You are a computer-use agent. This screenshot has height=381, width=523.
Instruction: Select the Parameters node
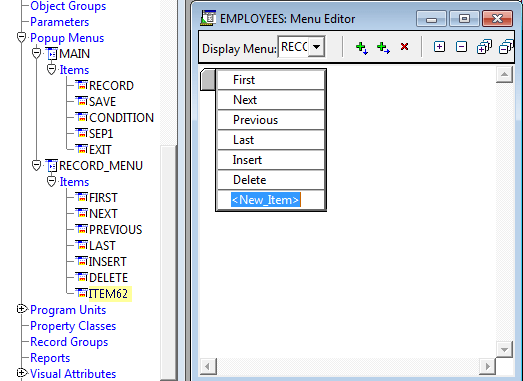(x=59, y=22)
